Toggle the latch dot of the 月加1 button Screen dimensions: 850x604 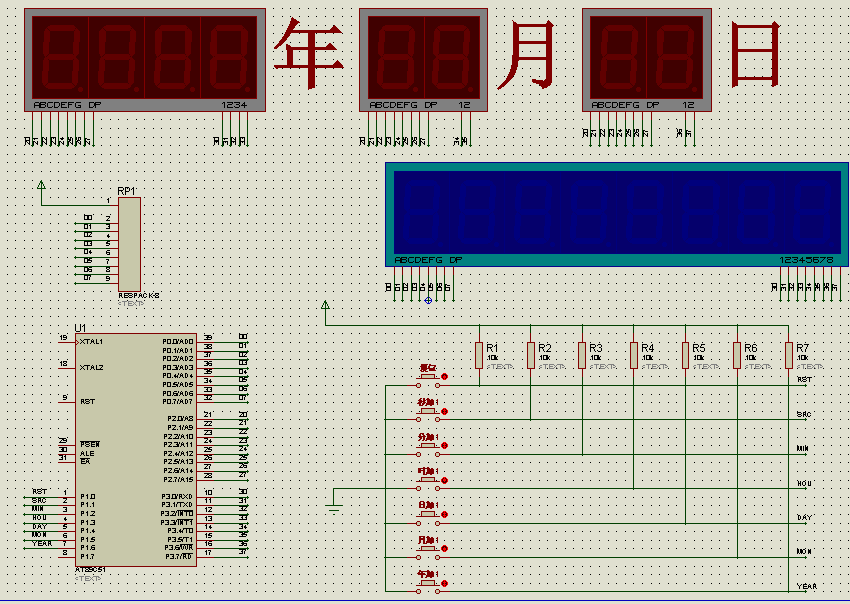[445, 549]
